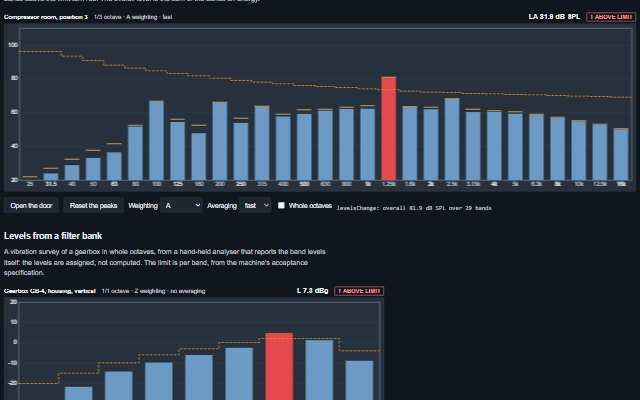Image resolution: width=640 pixels, height=400 pixels.
Task: Click the 31.5 Hz band bar
Action: click(51, 176)
